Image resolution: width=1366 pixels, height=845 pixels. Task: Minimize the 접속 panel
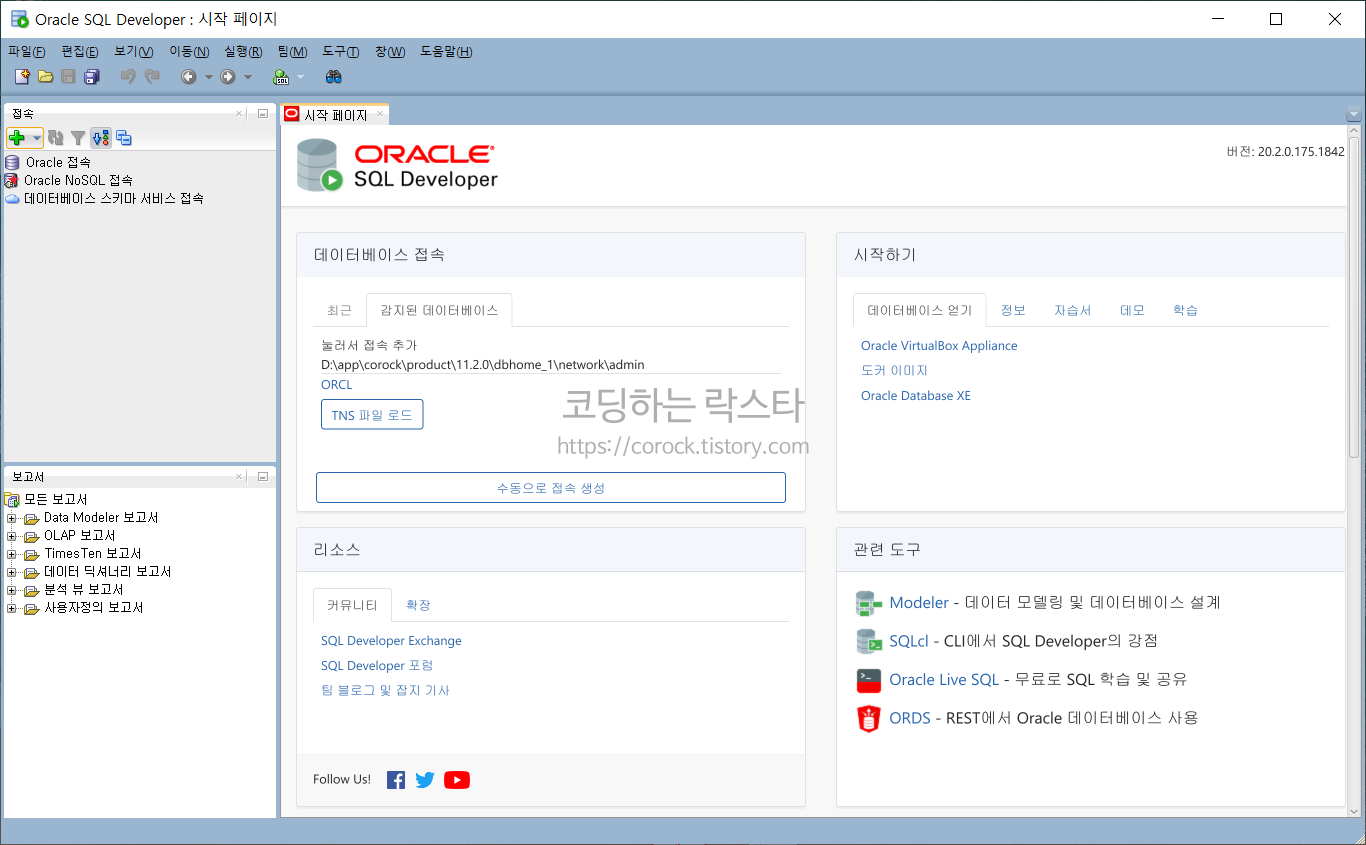[x=262, y=114]
